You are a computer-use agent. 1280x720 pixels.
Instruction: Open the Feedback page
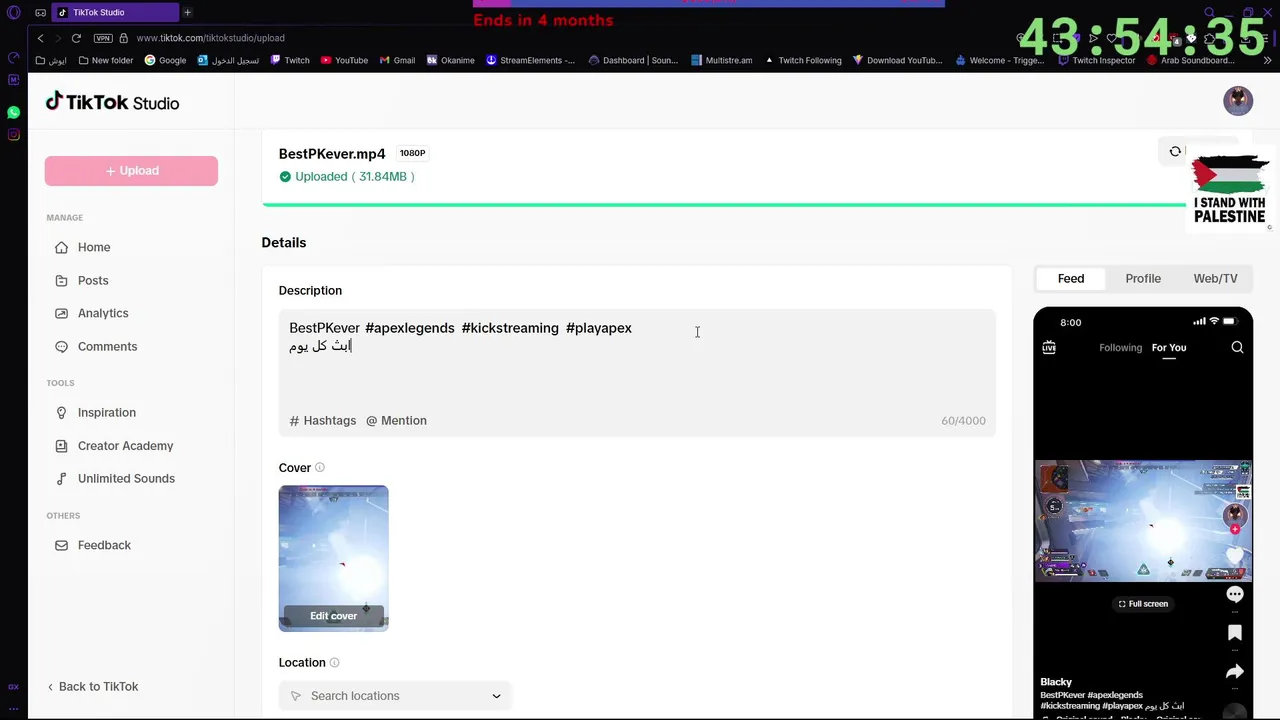click(x=104, y=545)
